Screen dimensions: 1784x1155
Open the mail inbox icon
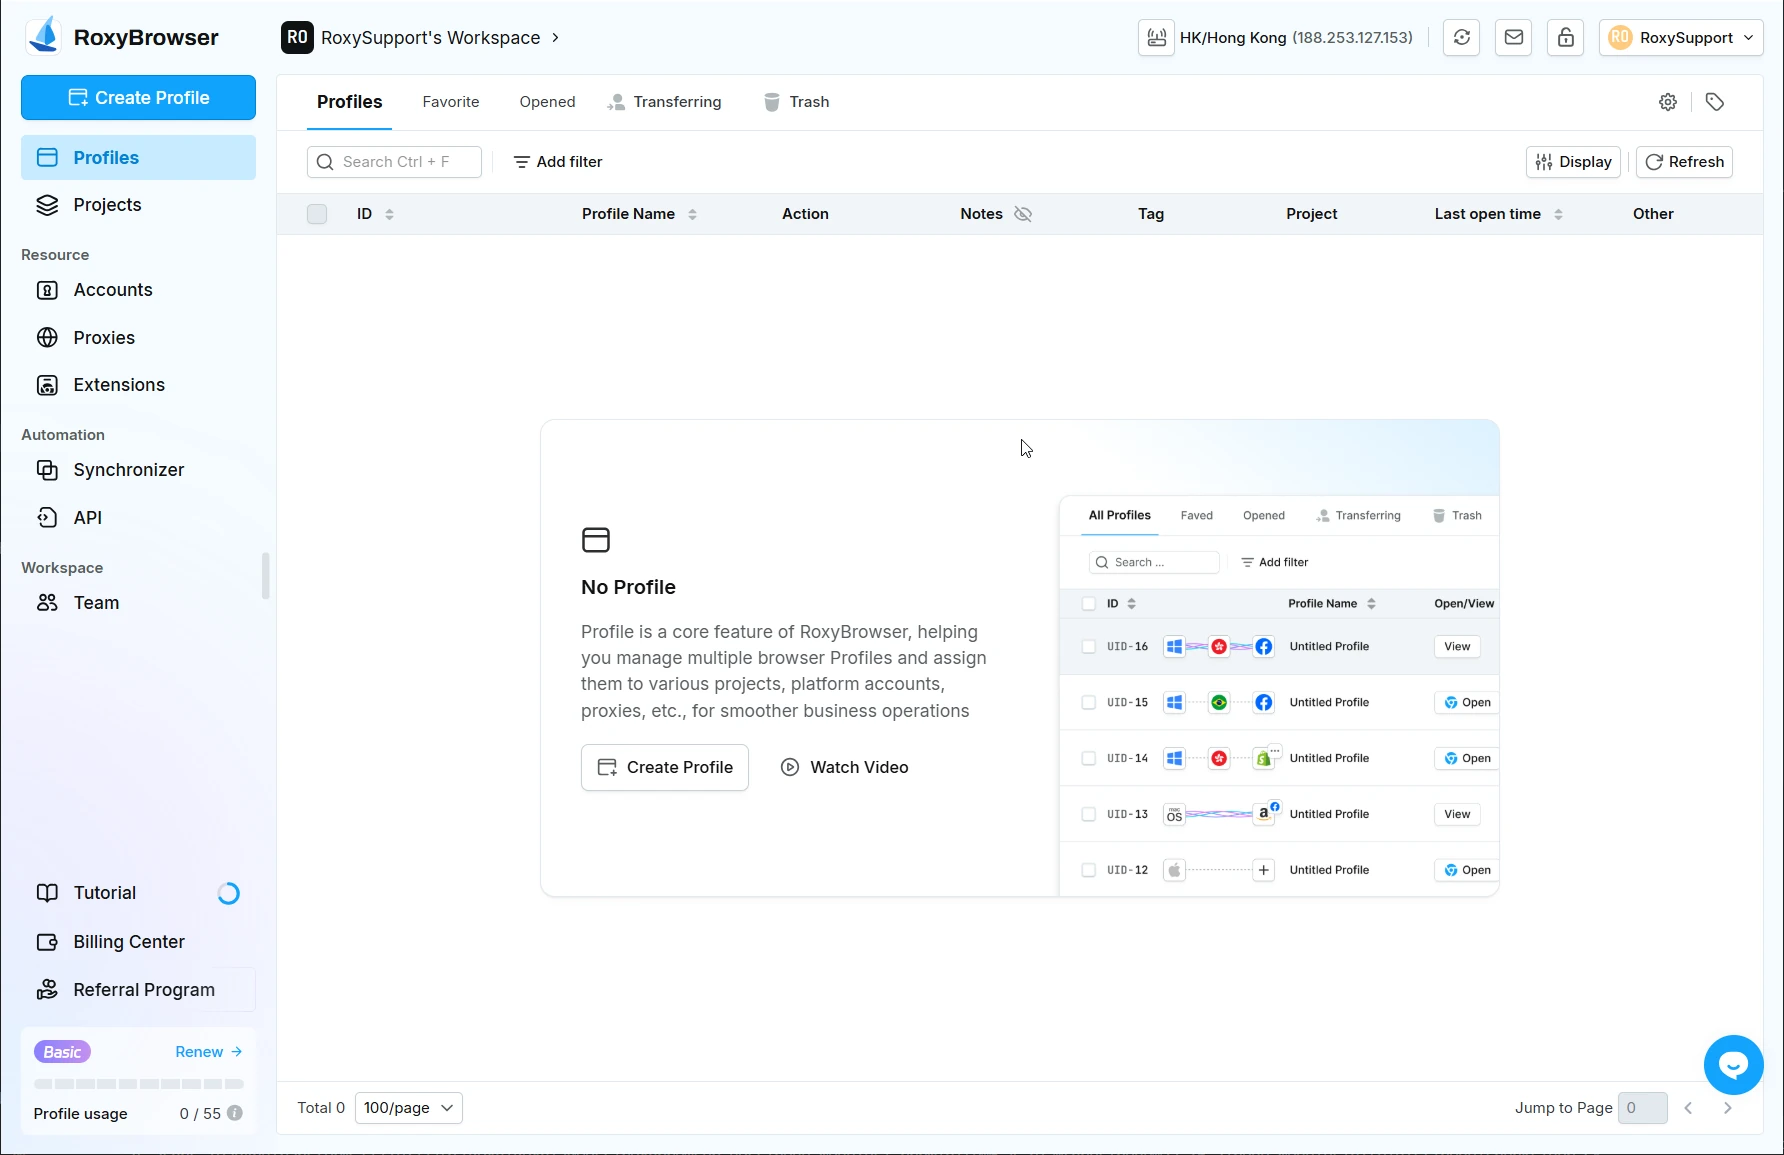tap(1513, 38)
